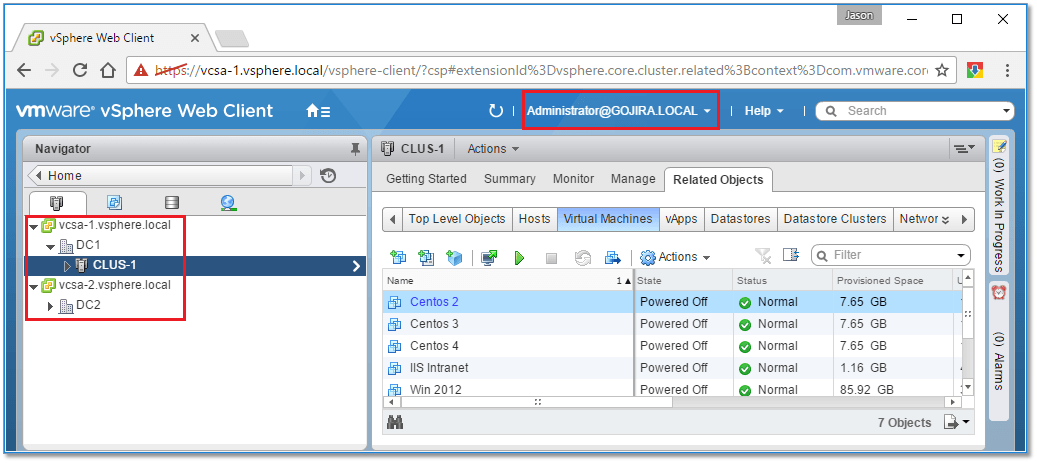Click the clear filter funnel icon
Viewport: 1037px width, 463px height.
click(763, 255)
